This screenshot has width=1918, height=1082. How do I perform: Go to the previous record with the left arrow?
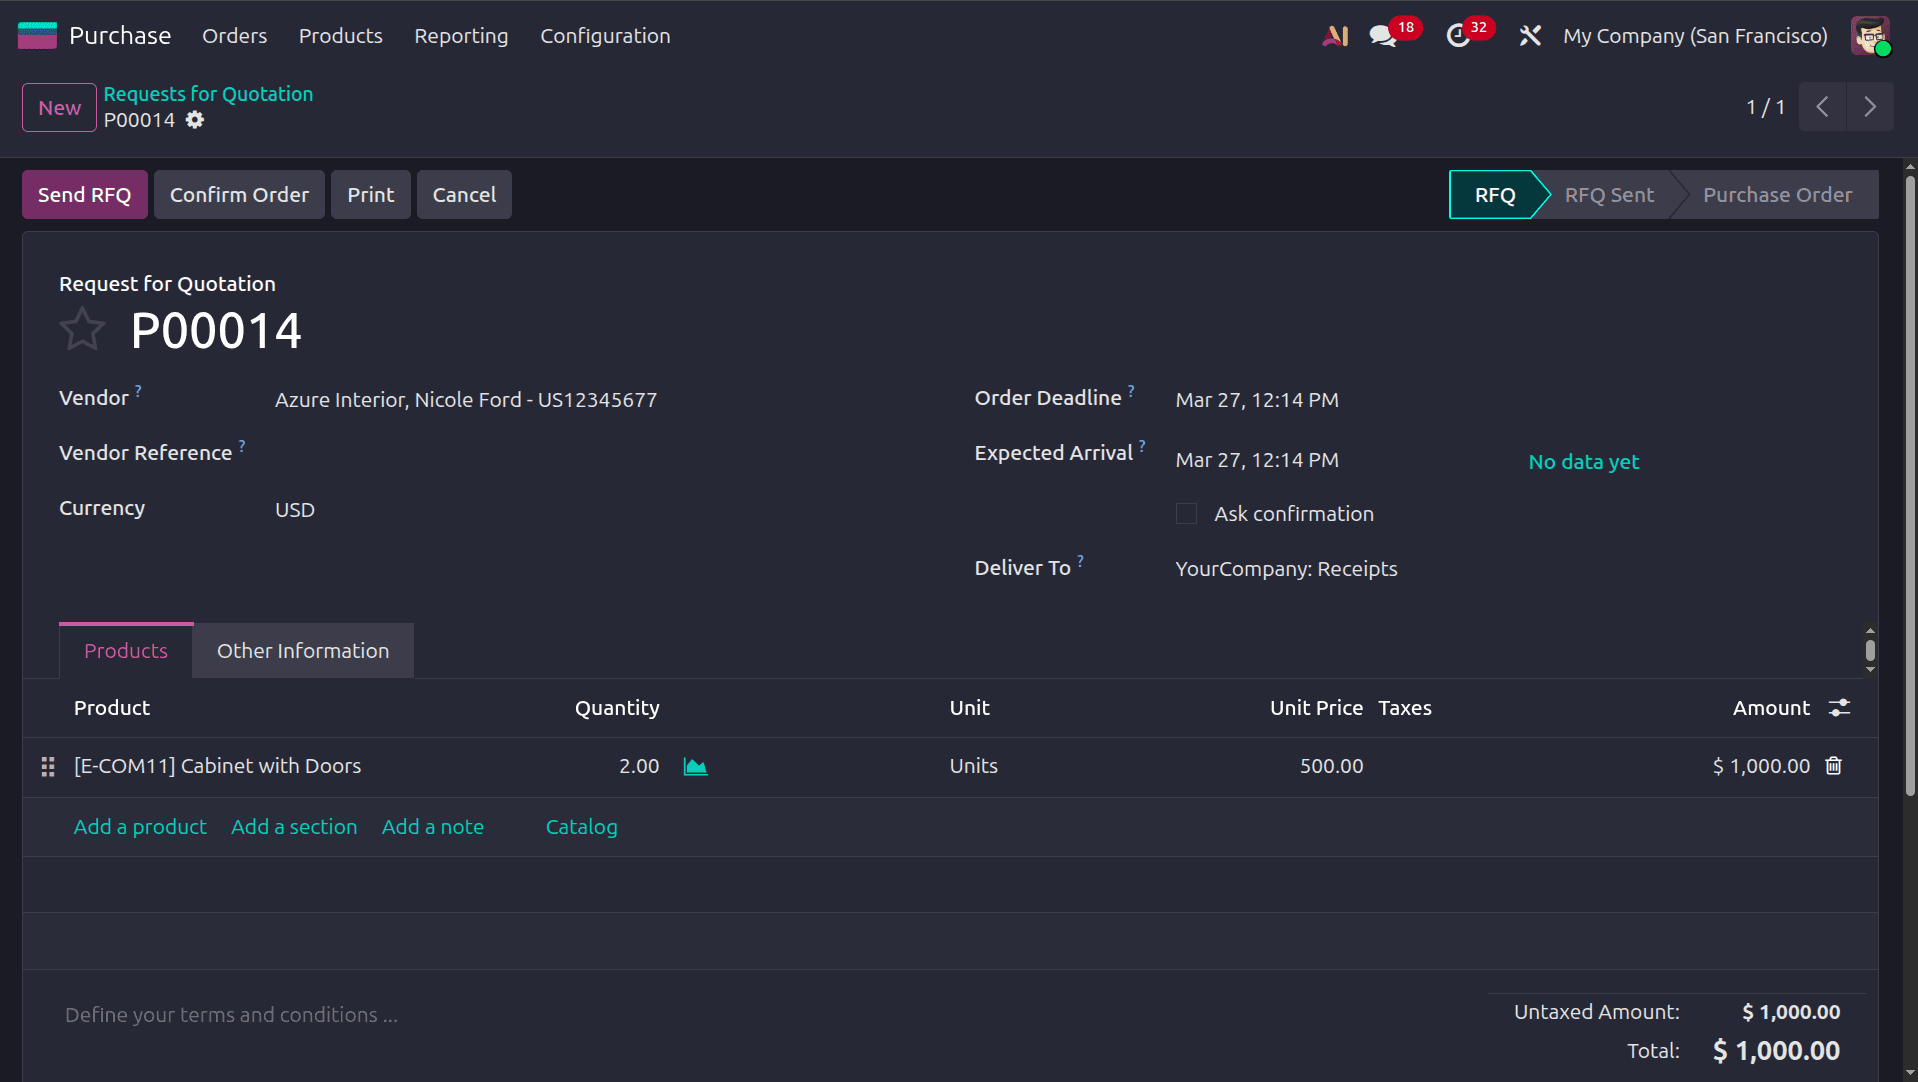[x=1822, y=107]
